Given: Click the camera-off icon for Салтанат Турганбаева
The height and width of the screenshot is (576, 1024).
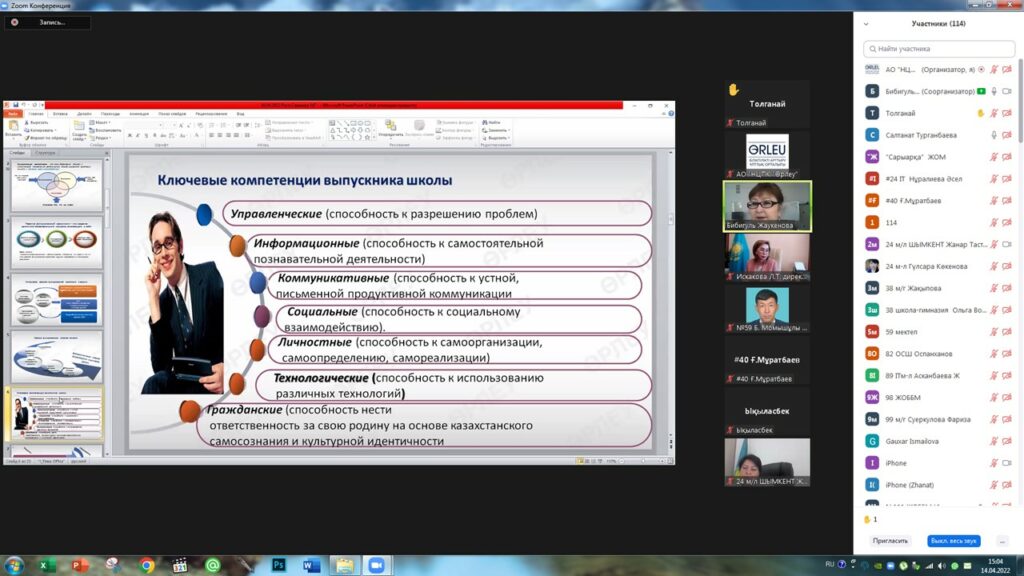Looking at the screenshot, I should coord(1007,135).
